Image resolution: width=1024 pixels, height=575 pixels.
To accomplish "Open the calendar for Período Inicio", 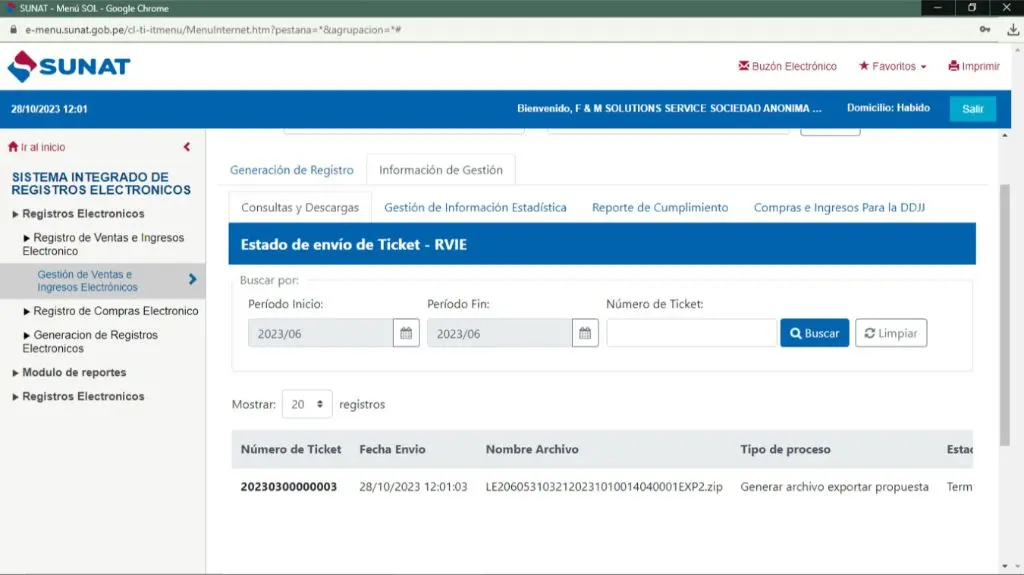I will (406, 333).
